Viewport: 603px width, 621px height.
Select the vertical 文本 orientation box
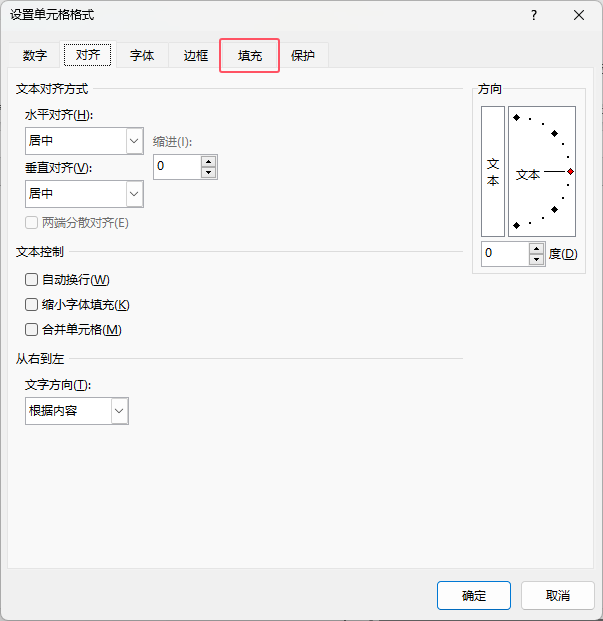click(493, 171)
